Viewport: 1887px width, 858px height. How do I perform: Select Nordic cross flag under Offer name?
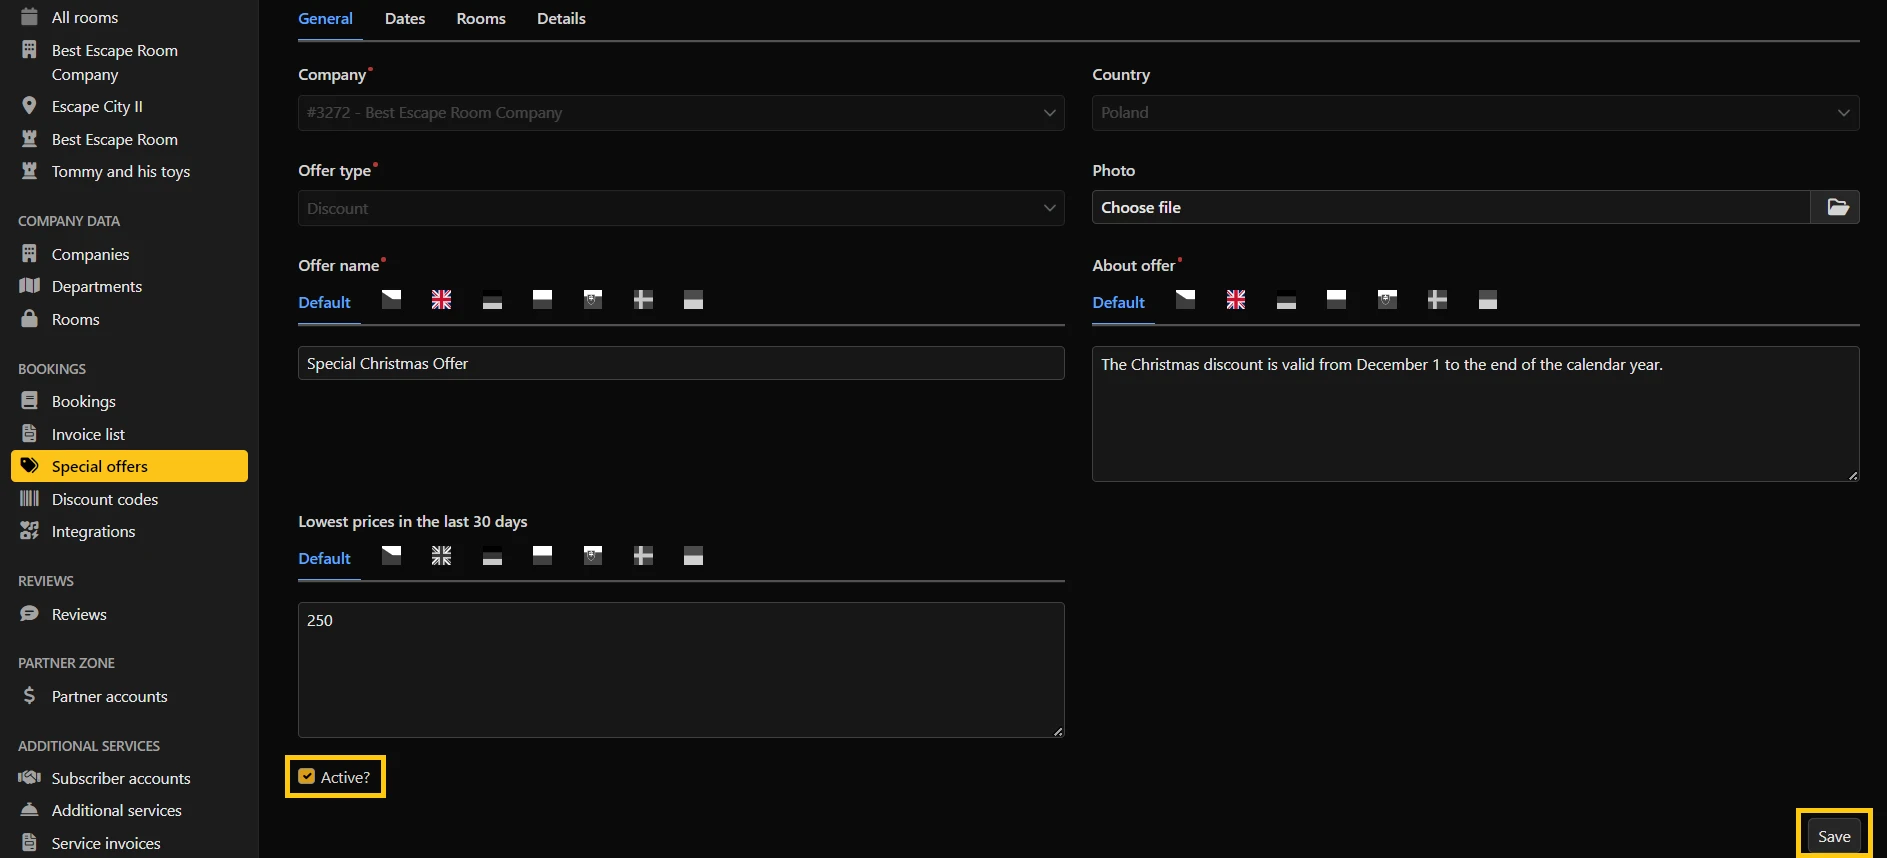[643, 300]
